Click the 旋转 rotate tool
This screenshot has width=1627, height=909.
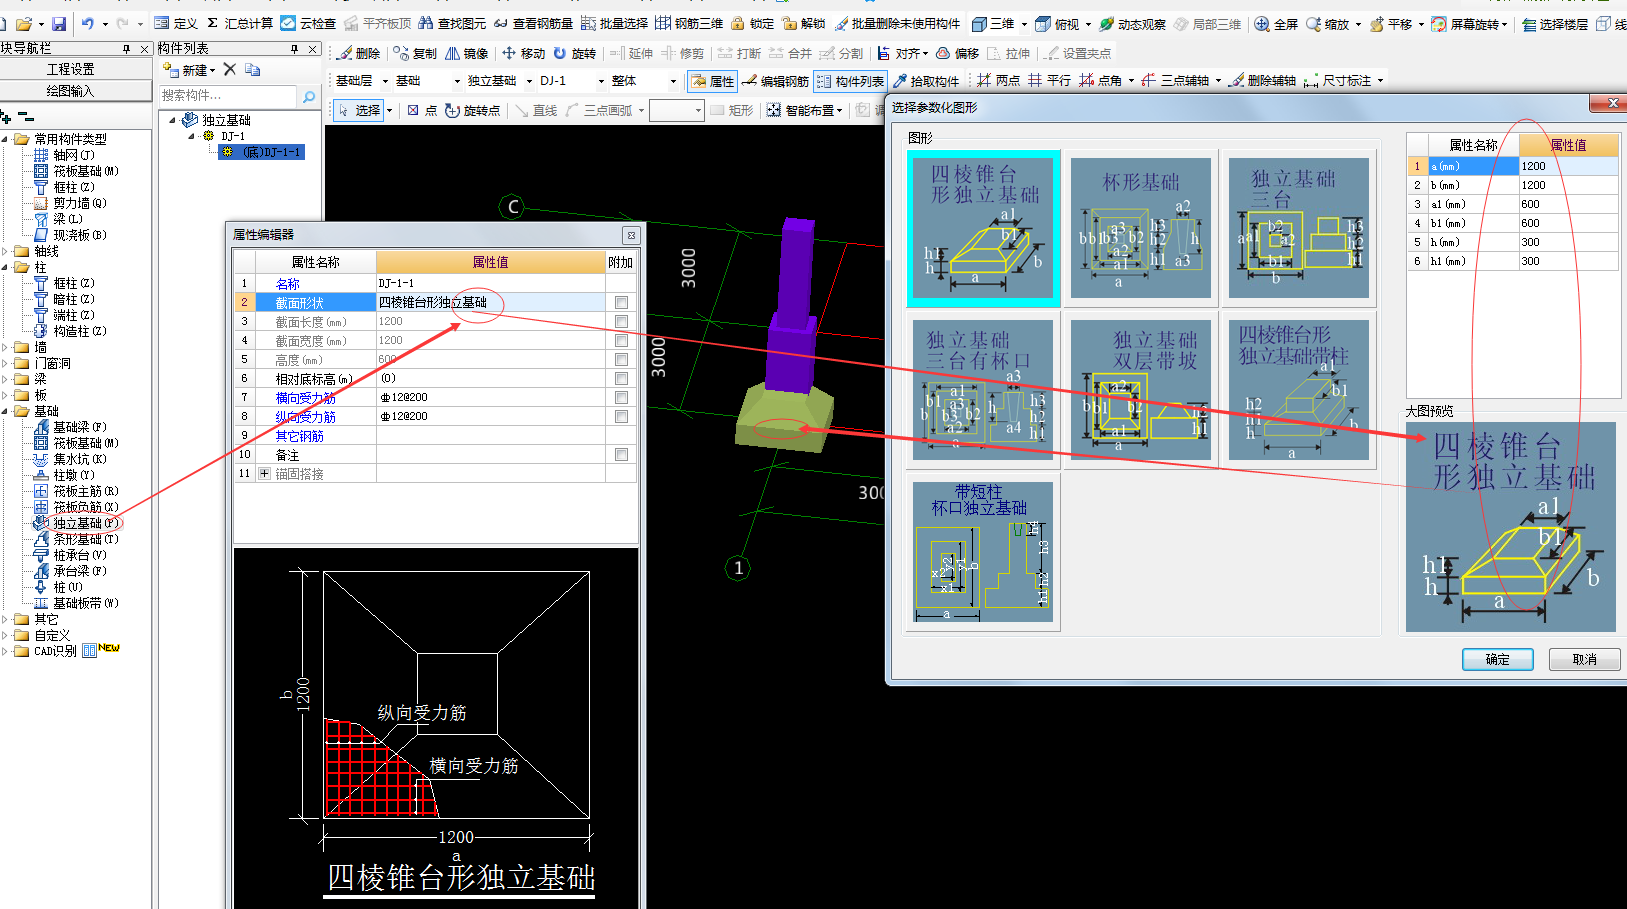575,53
